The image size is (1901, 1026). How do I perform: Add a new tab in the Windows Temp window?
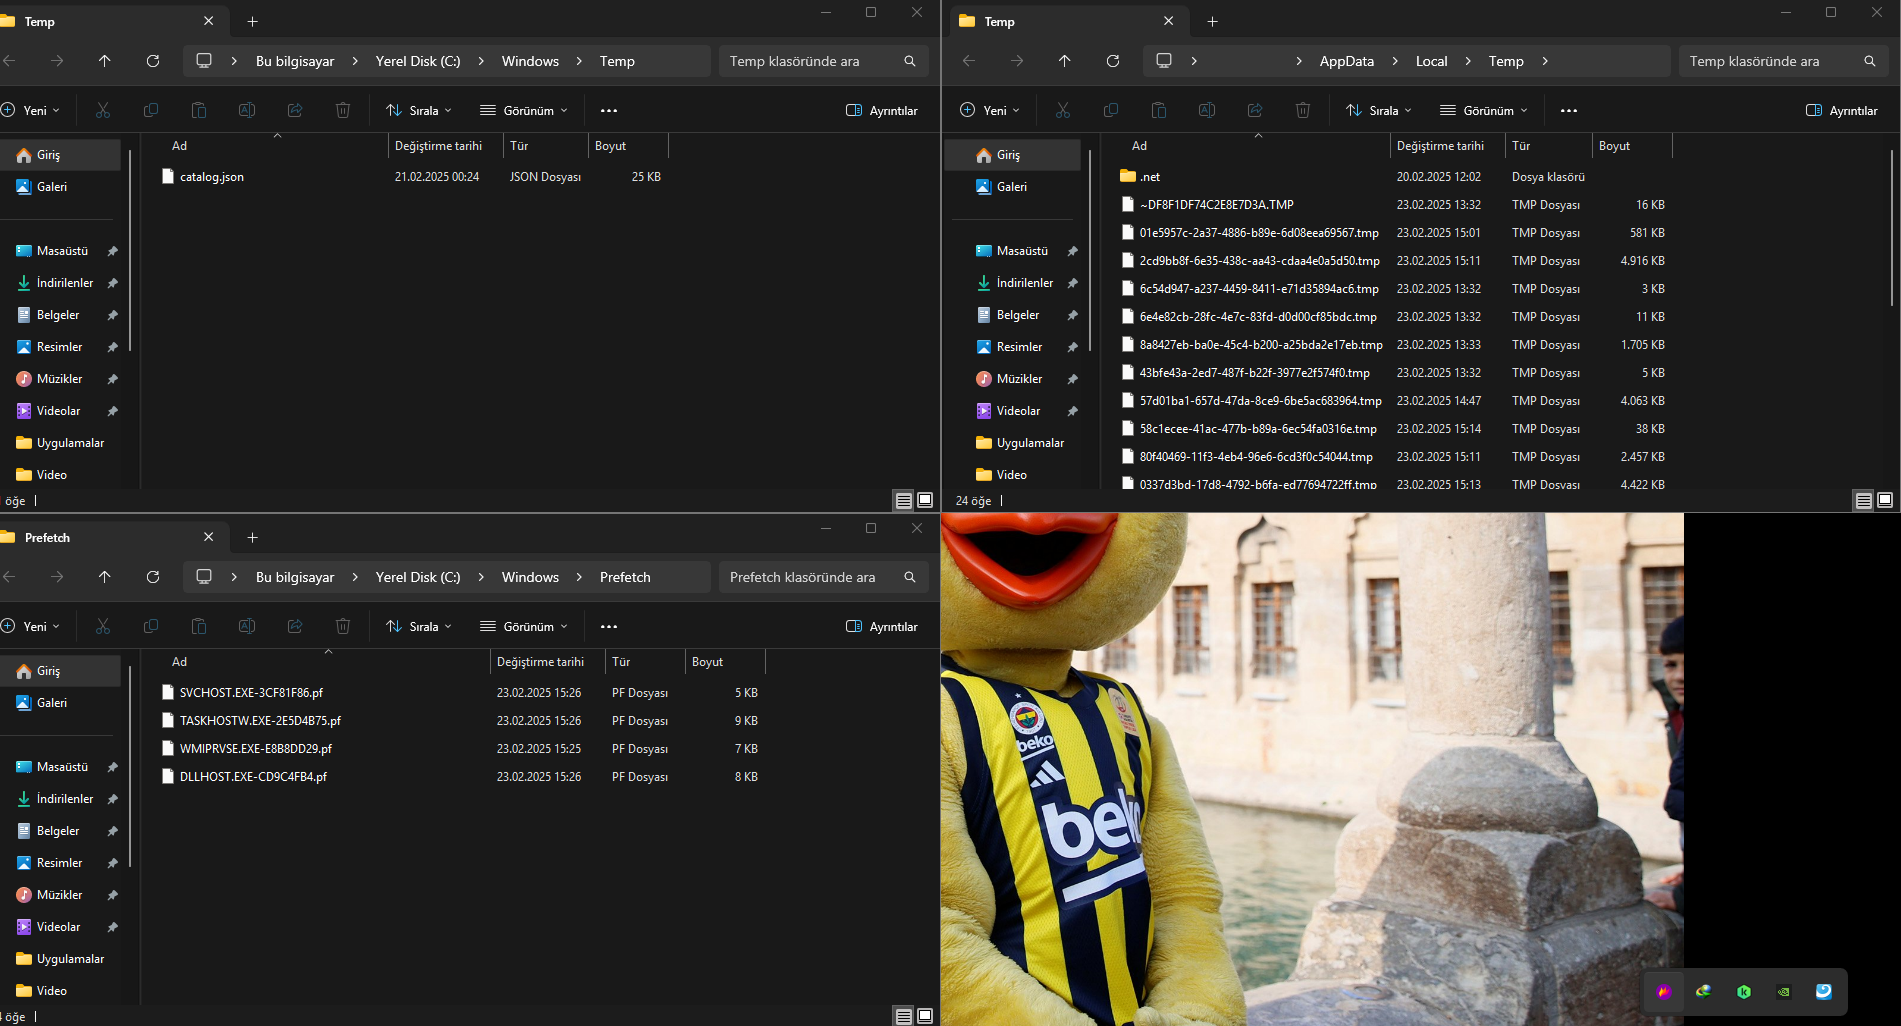click(253, 22)
